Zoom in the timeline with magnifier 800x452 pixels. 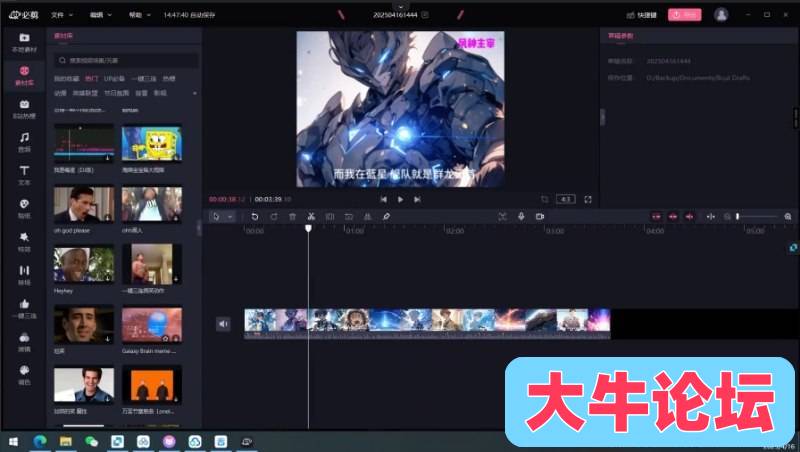(x=788, y=217)
